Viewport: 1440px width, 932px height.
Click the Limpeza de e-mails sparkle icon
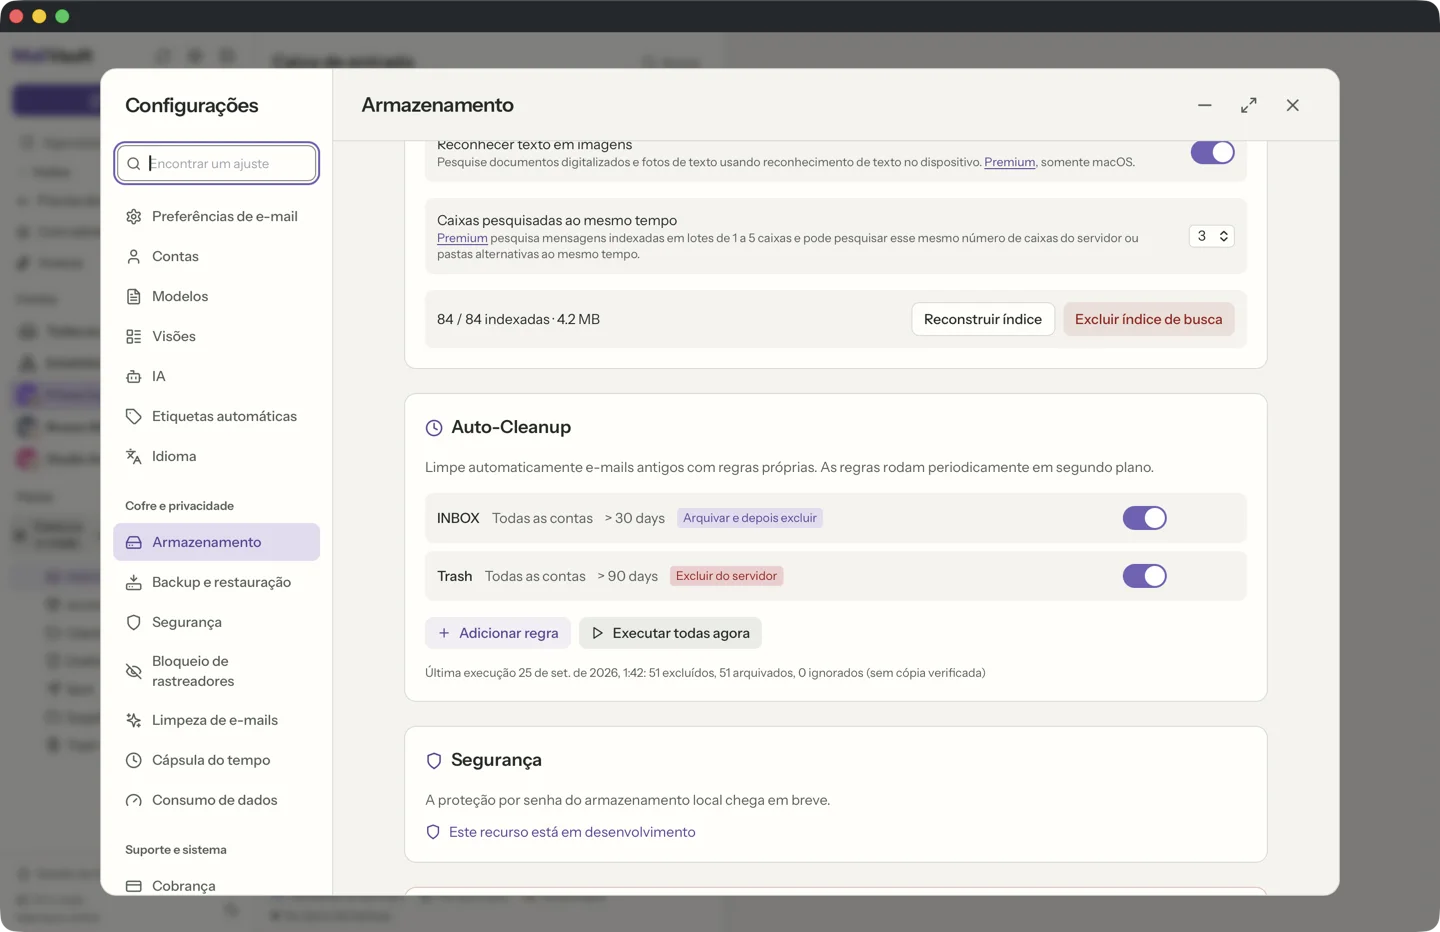point(134,720)
